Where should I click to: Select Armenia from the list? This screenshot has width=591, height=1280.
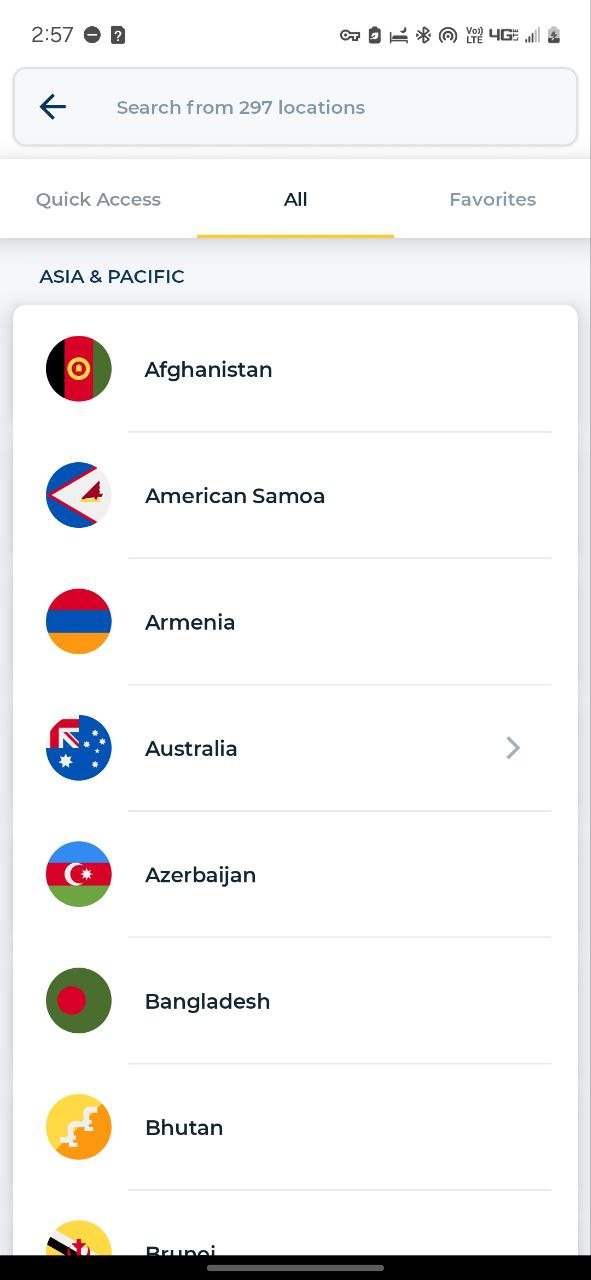296,621
